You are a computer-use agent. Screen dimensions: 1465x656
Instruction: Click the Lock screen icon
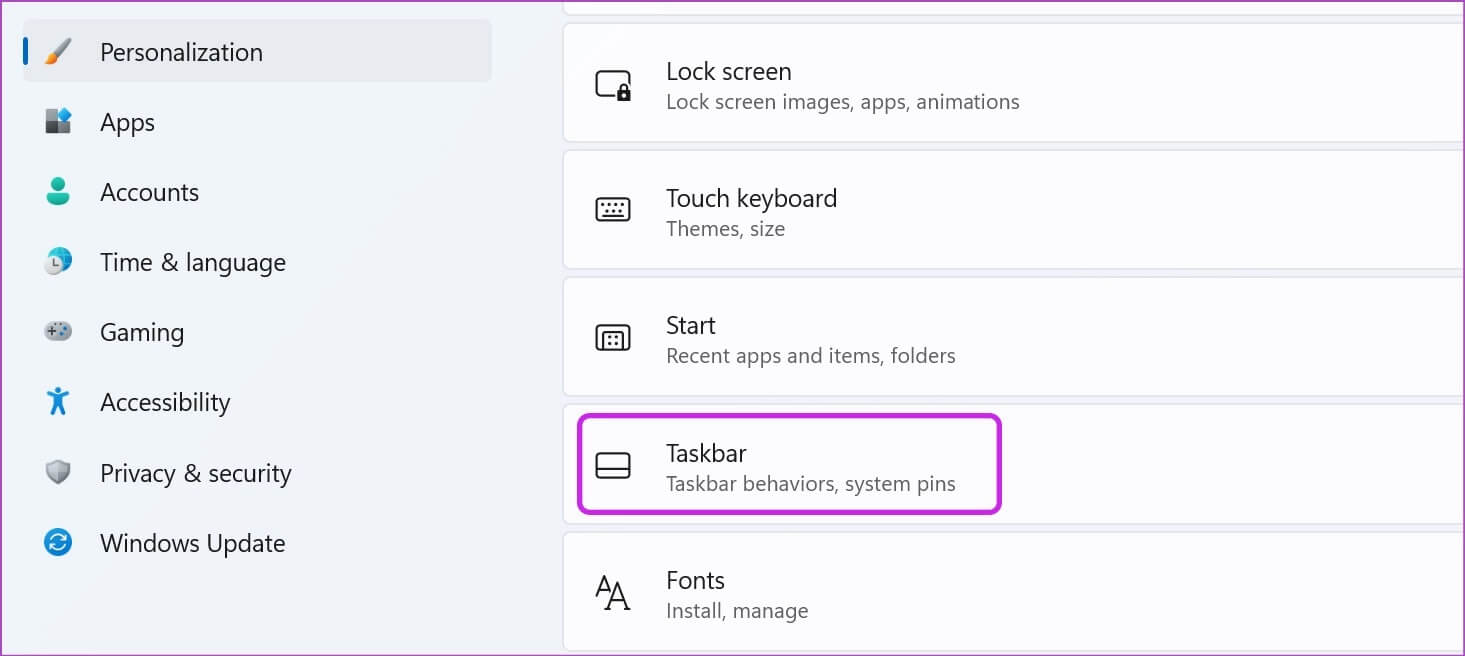pyautogui.click(x=613, y=85)
